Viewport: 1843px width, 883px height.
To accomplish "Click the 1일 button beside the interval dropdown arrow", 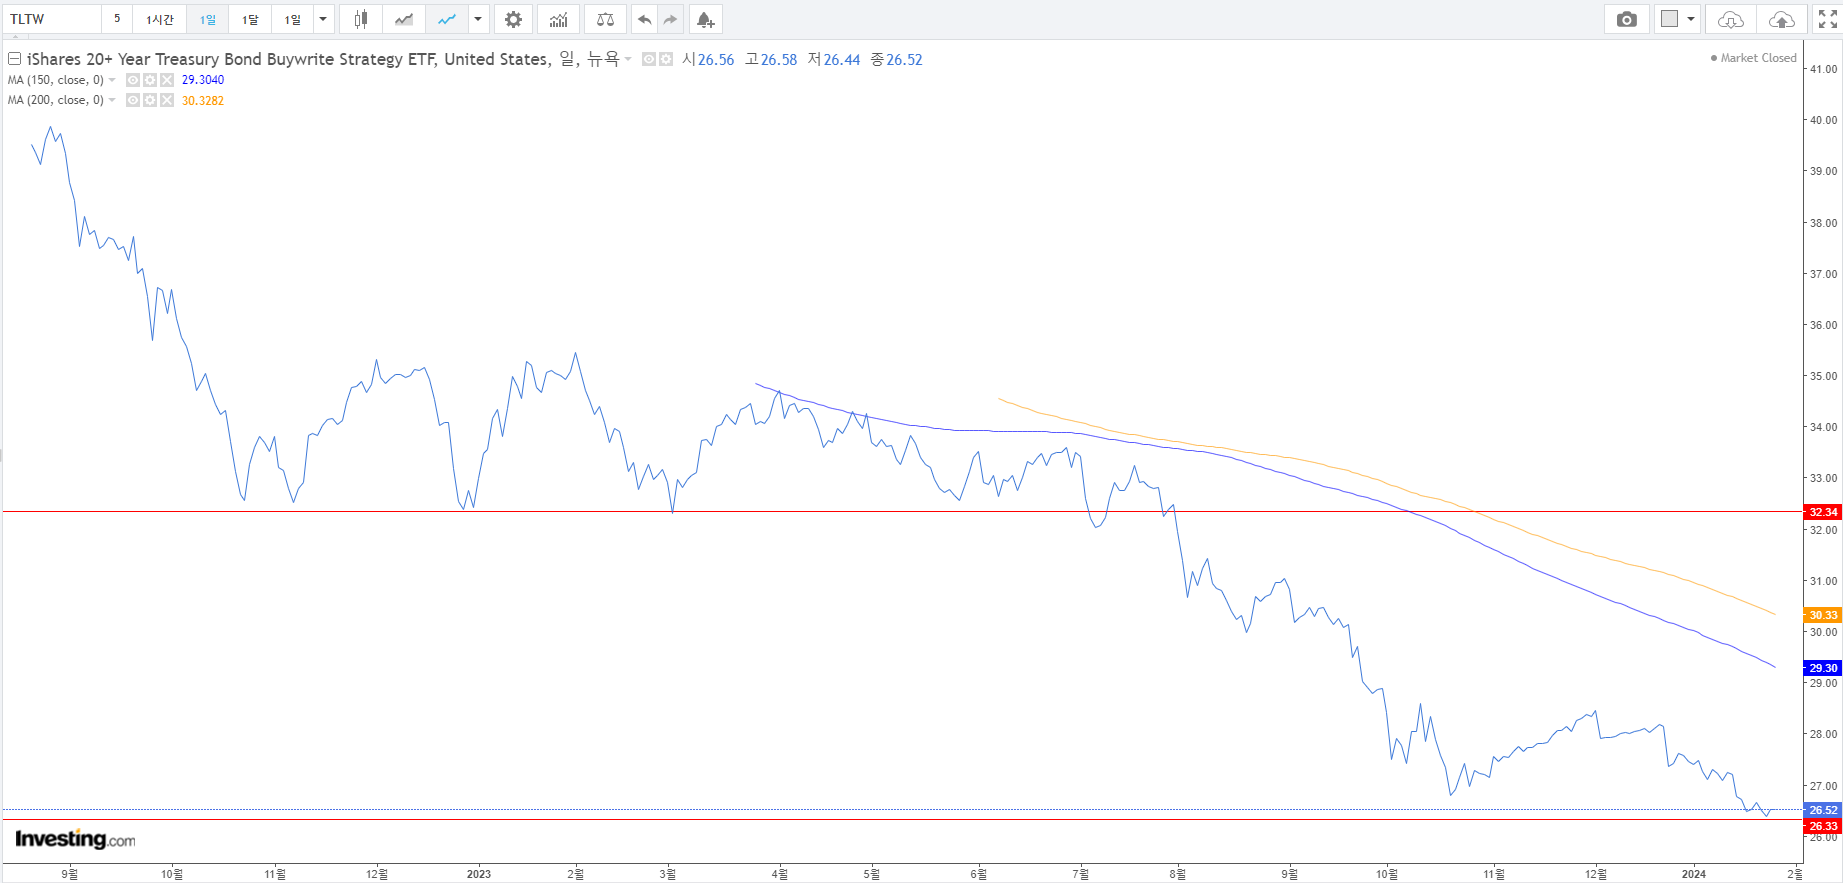I will click(x=292, y=19).
